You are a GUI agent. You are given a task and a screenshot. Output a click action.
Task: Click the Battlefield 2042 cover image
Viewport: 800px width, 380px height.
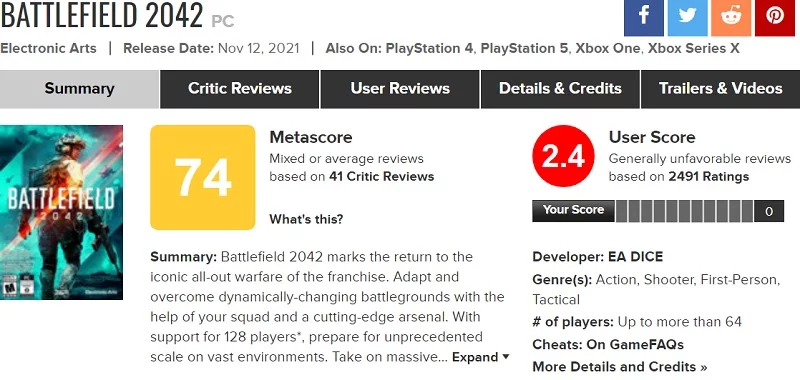pos(61,212)
